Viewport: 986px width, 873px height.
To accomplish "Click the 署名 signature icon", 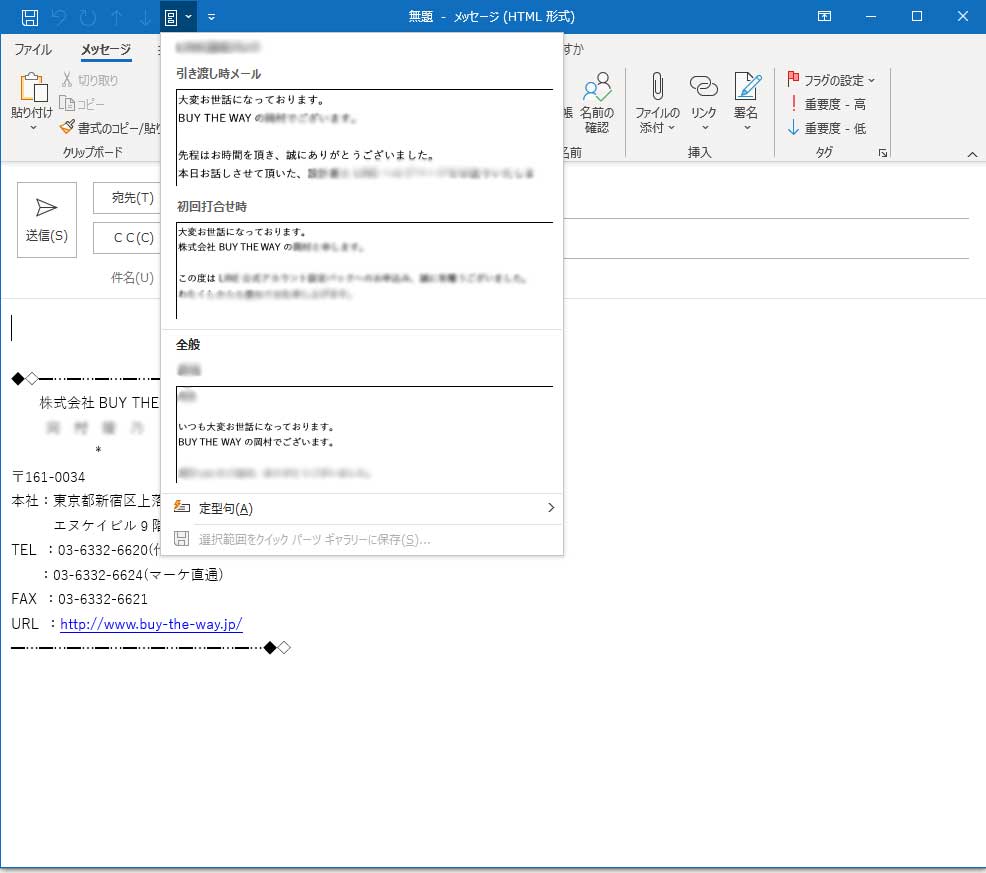I will [747, 86].
